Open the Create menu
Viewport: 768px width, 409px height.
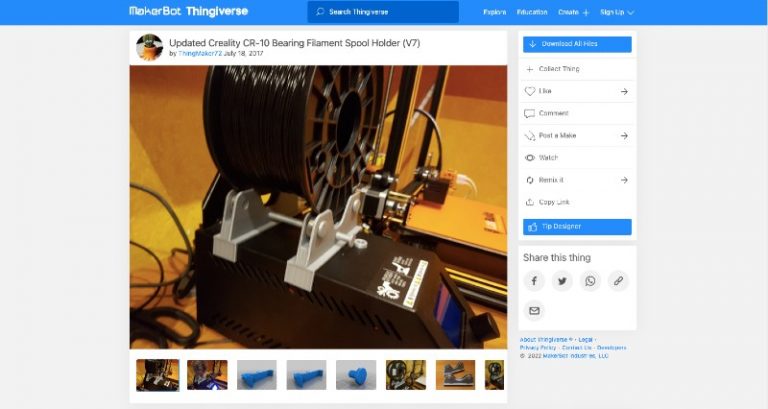[573, 12]
